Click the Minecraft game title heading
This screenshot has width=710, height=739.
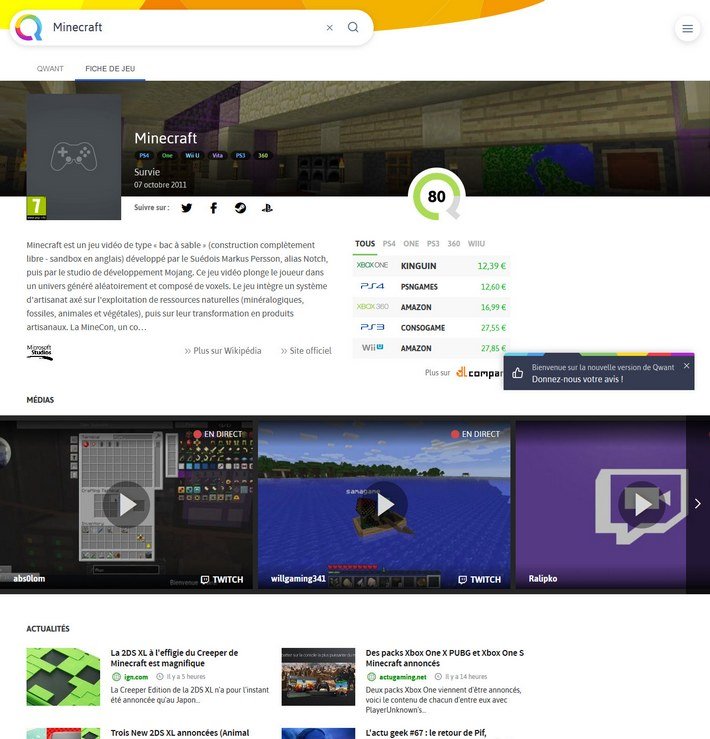(165, 138)
